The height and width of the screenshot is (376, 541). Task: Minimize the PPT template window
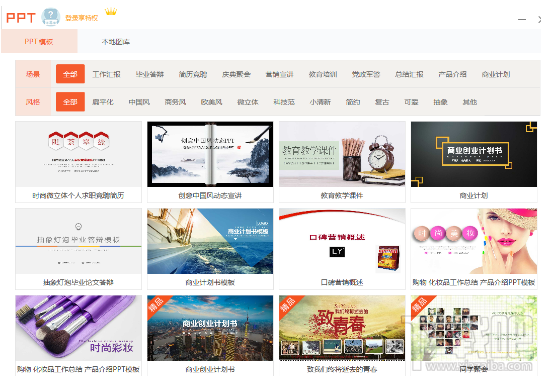[x=522, y=20]
